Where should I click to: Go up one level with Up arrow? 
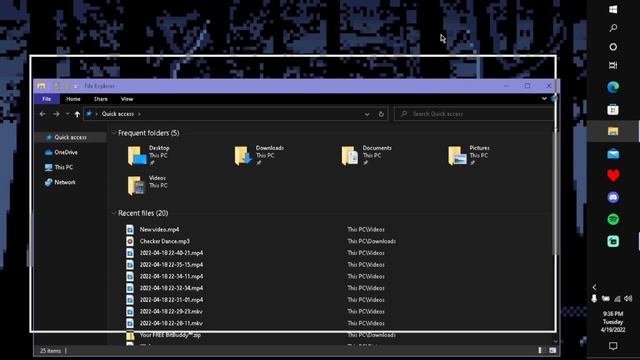coord(77,114)
